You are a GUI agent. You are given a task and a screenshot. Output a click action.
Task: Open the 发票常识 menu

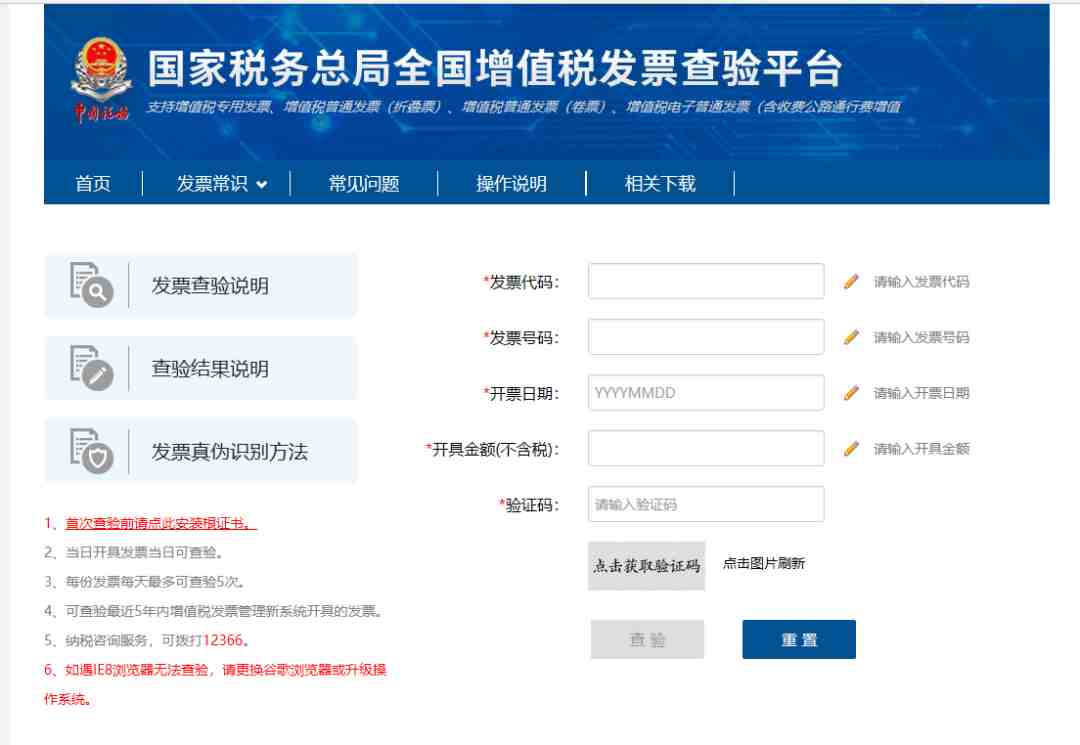click(x=212, y=184)
